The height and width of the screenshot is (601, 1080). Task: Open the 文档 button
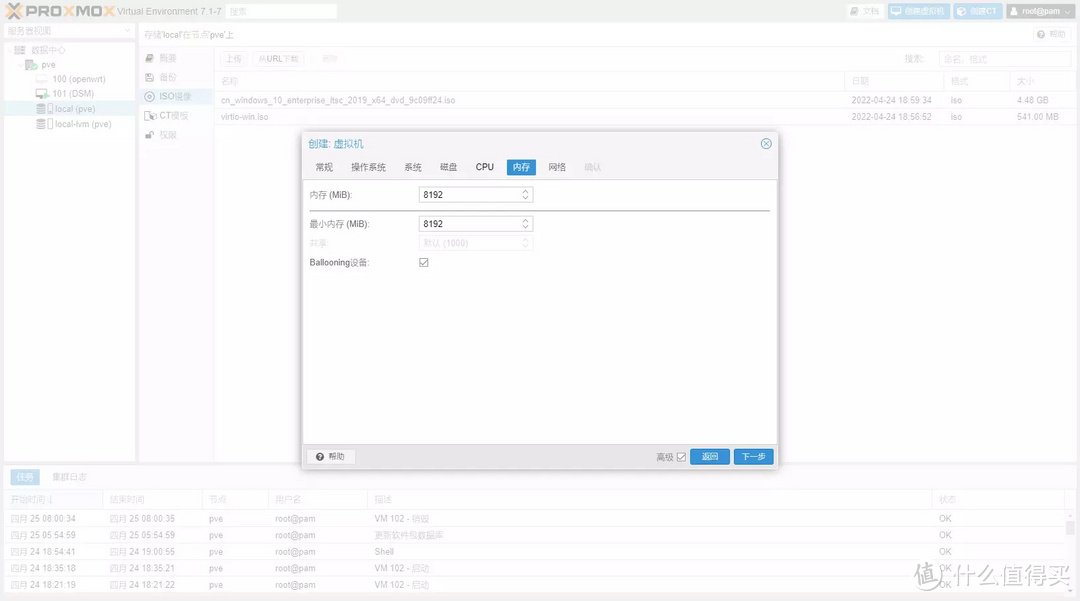(865, 11)
